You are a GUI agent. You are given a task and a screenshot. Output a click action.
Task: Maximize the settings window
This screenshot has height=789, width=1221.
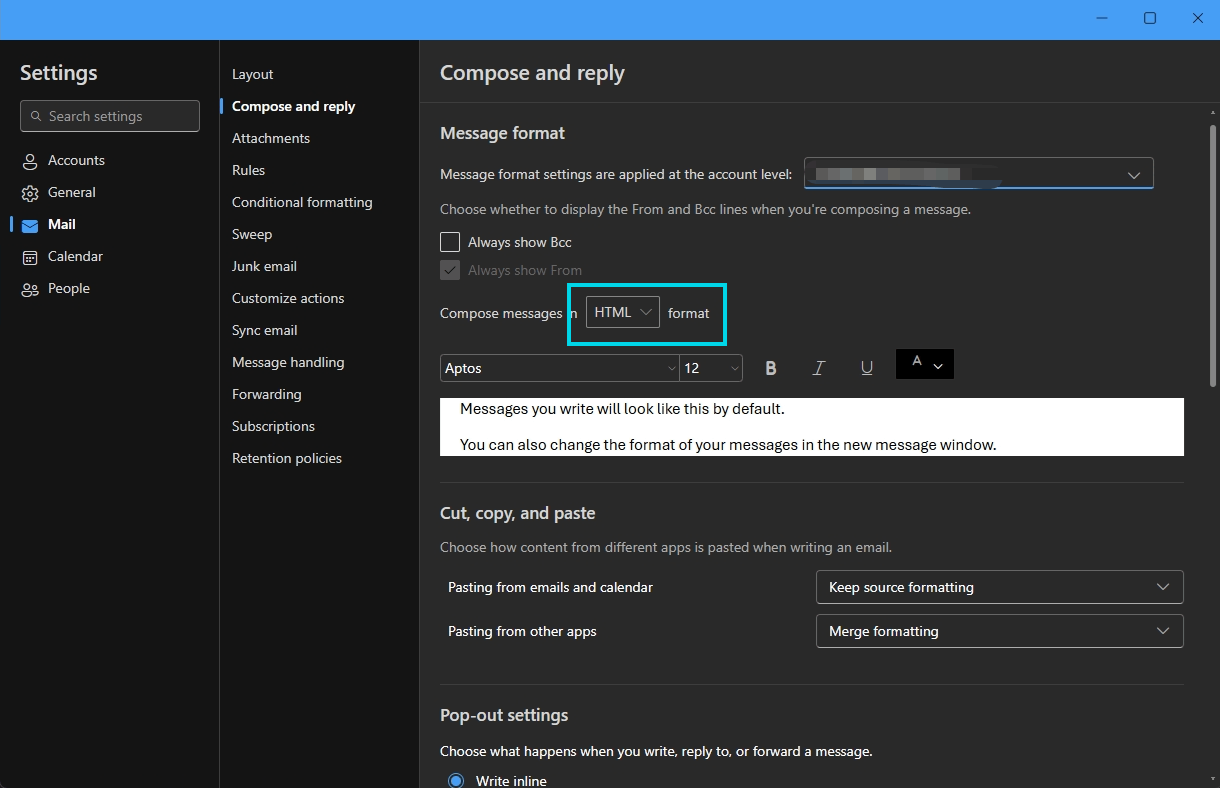click(x=1150, y=18)
